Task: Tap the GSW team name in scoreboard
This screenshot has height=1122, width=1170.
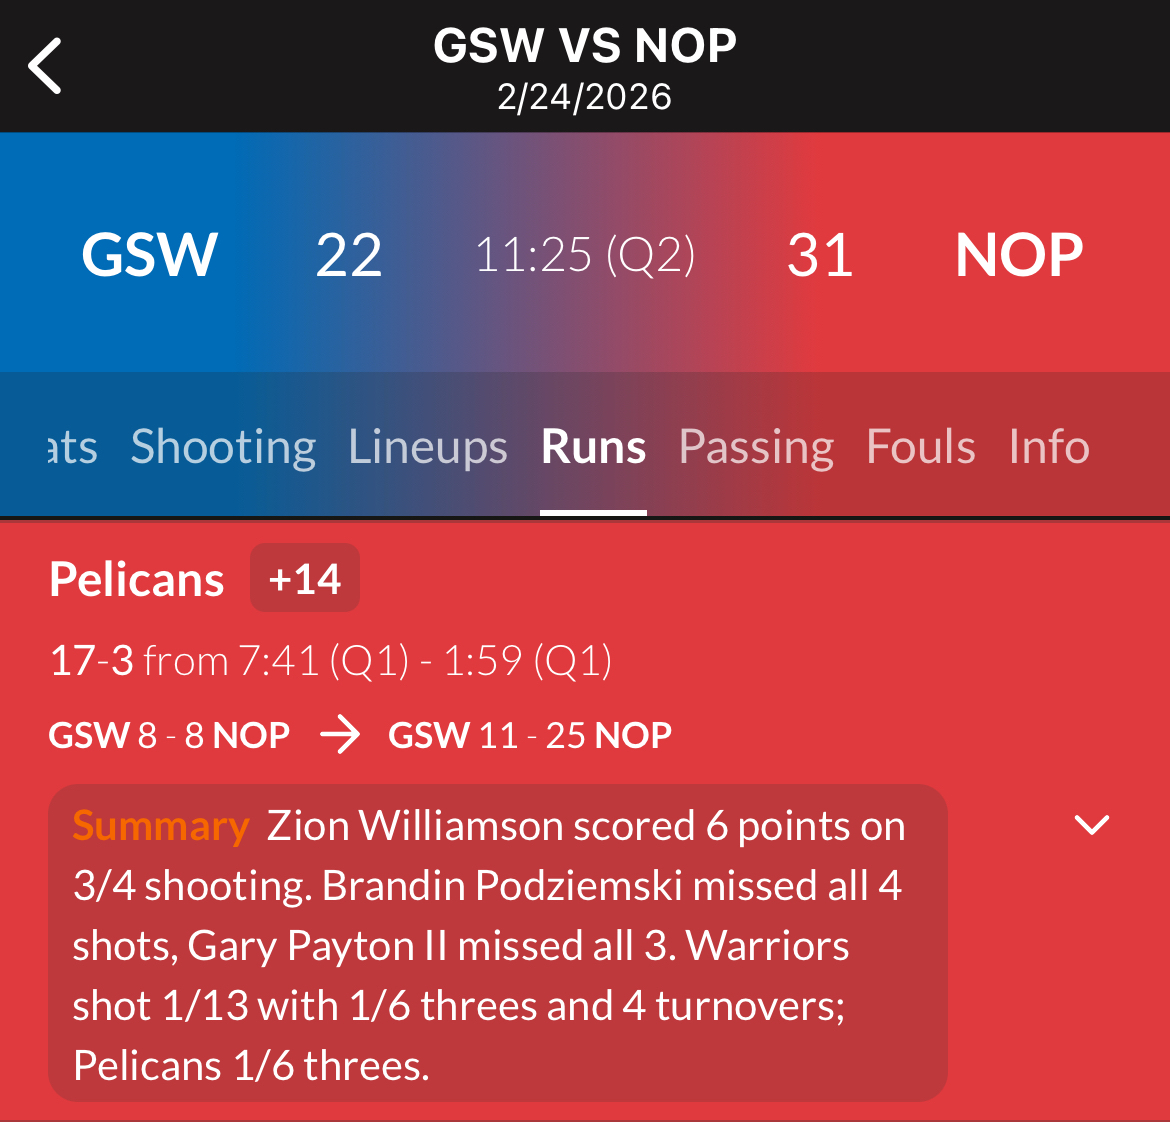Action: 150,255
